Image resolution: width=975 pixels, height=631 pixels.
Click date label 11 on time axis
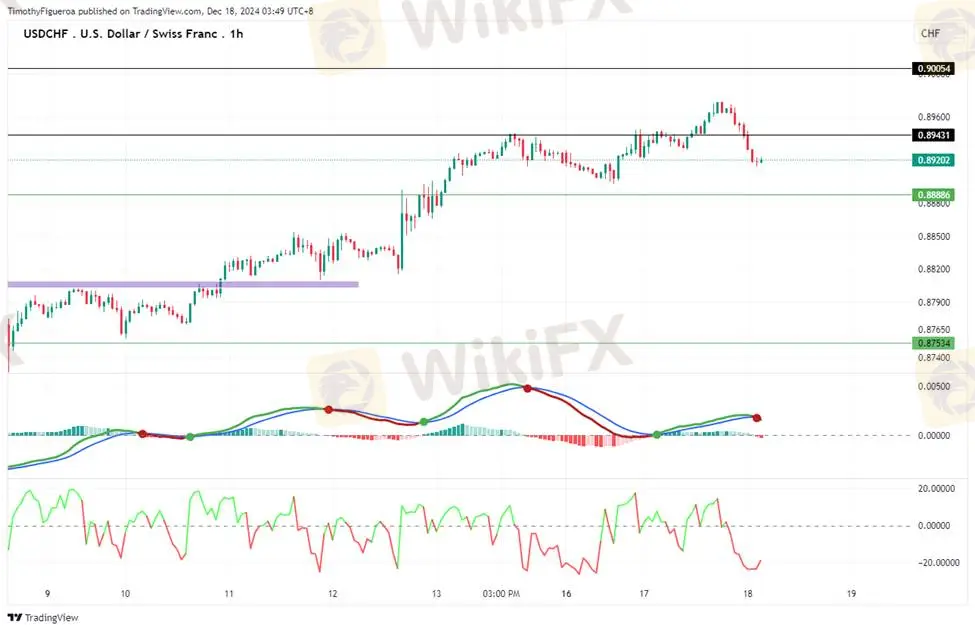pyautogui.click(x=229, y=594)
